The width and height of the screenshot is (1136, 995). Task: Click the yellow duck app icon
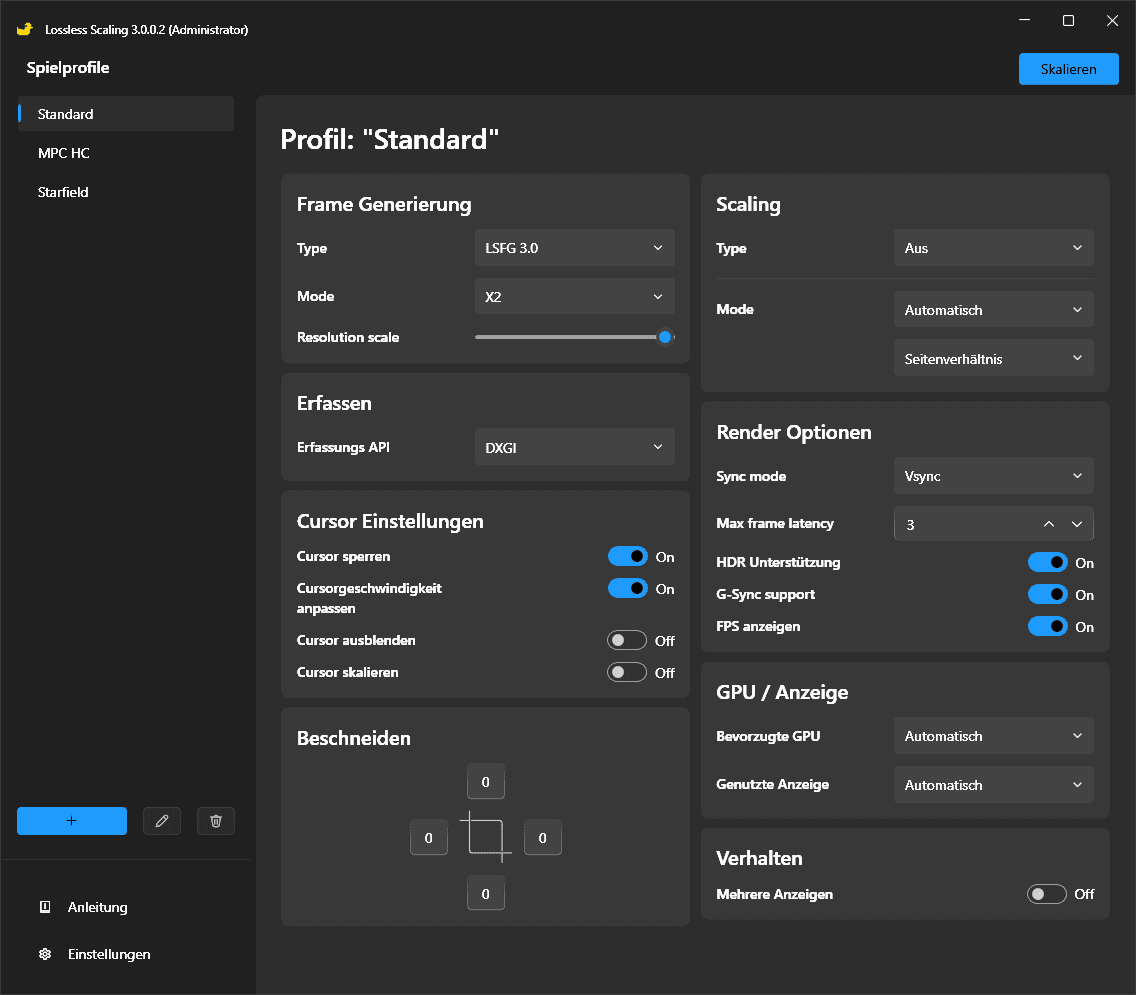25,29
